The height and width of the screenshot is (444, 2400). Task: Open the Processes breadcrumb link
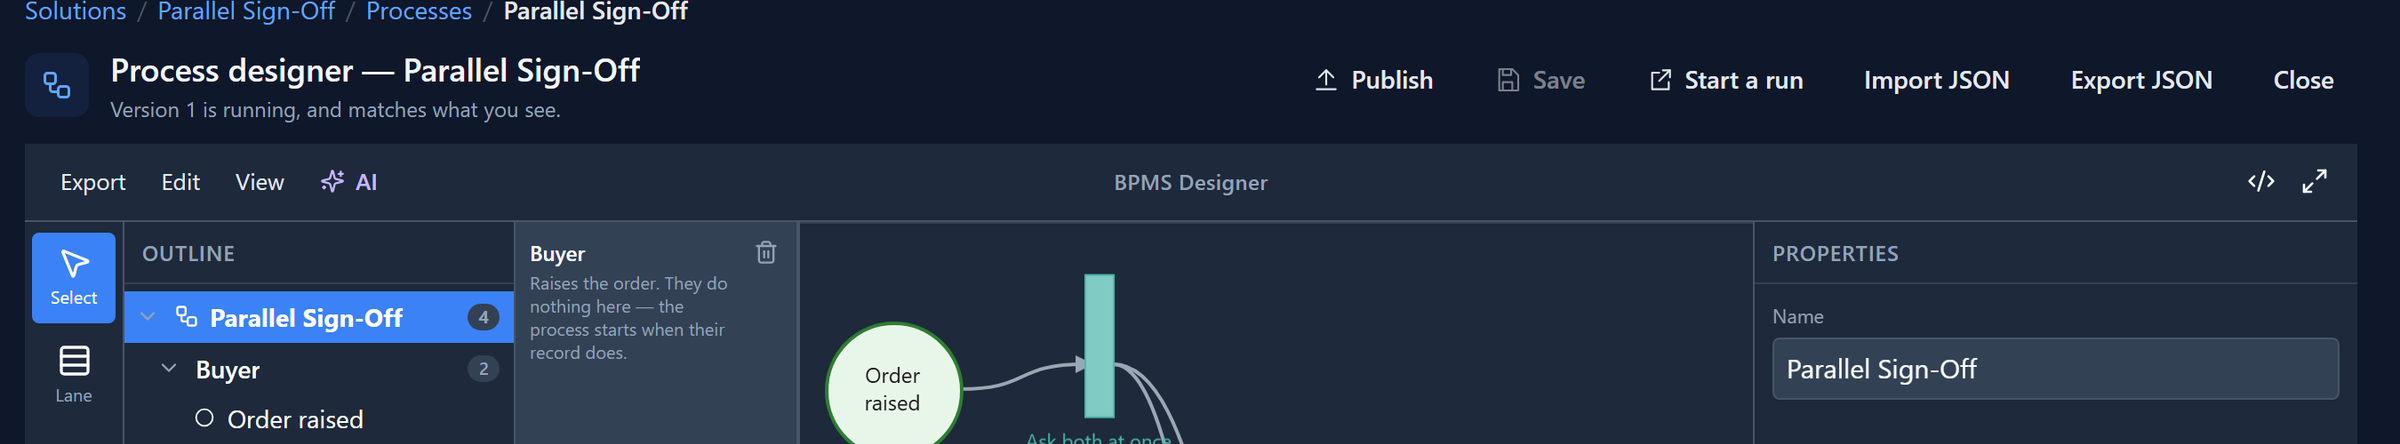click(419, 12)
